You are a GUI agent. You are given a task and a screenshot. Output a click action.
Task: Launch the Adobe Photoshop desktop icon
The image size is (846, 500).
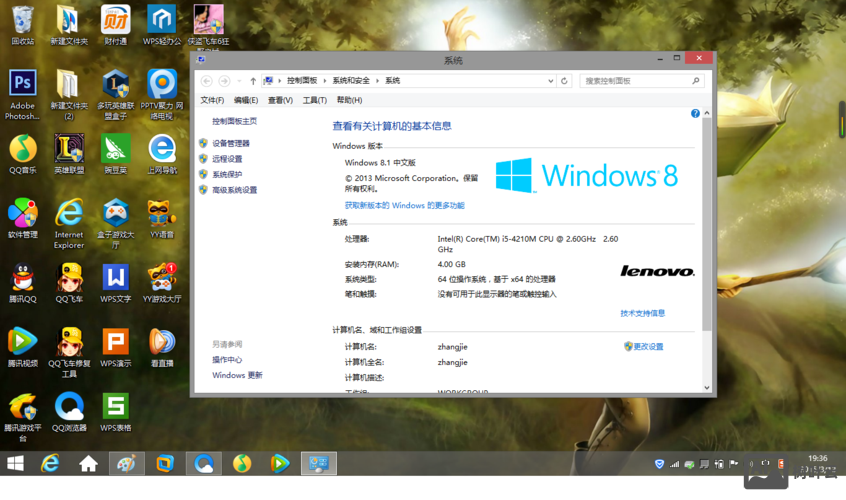pos(23,94)
